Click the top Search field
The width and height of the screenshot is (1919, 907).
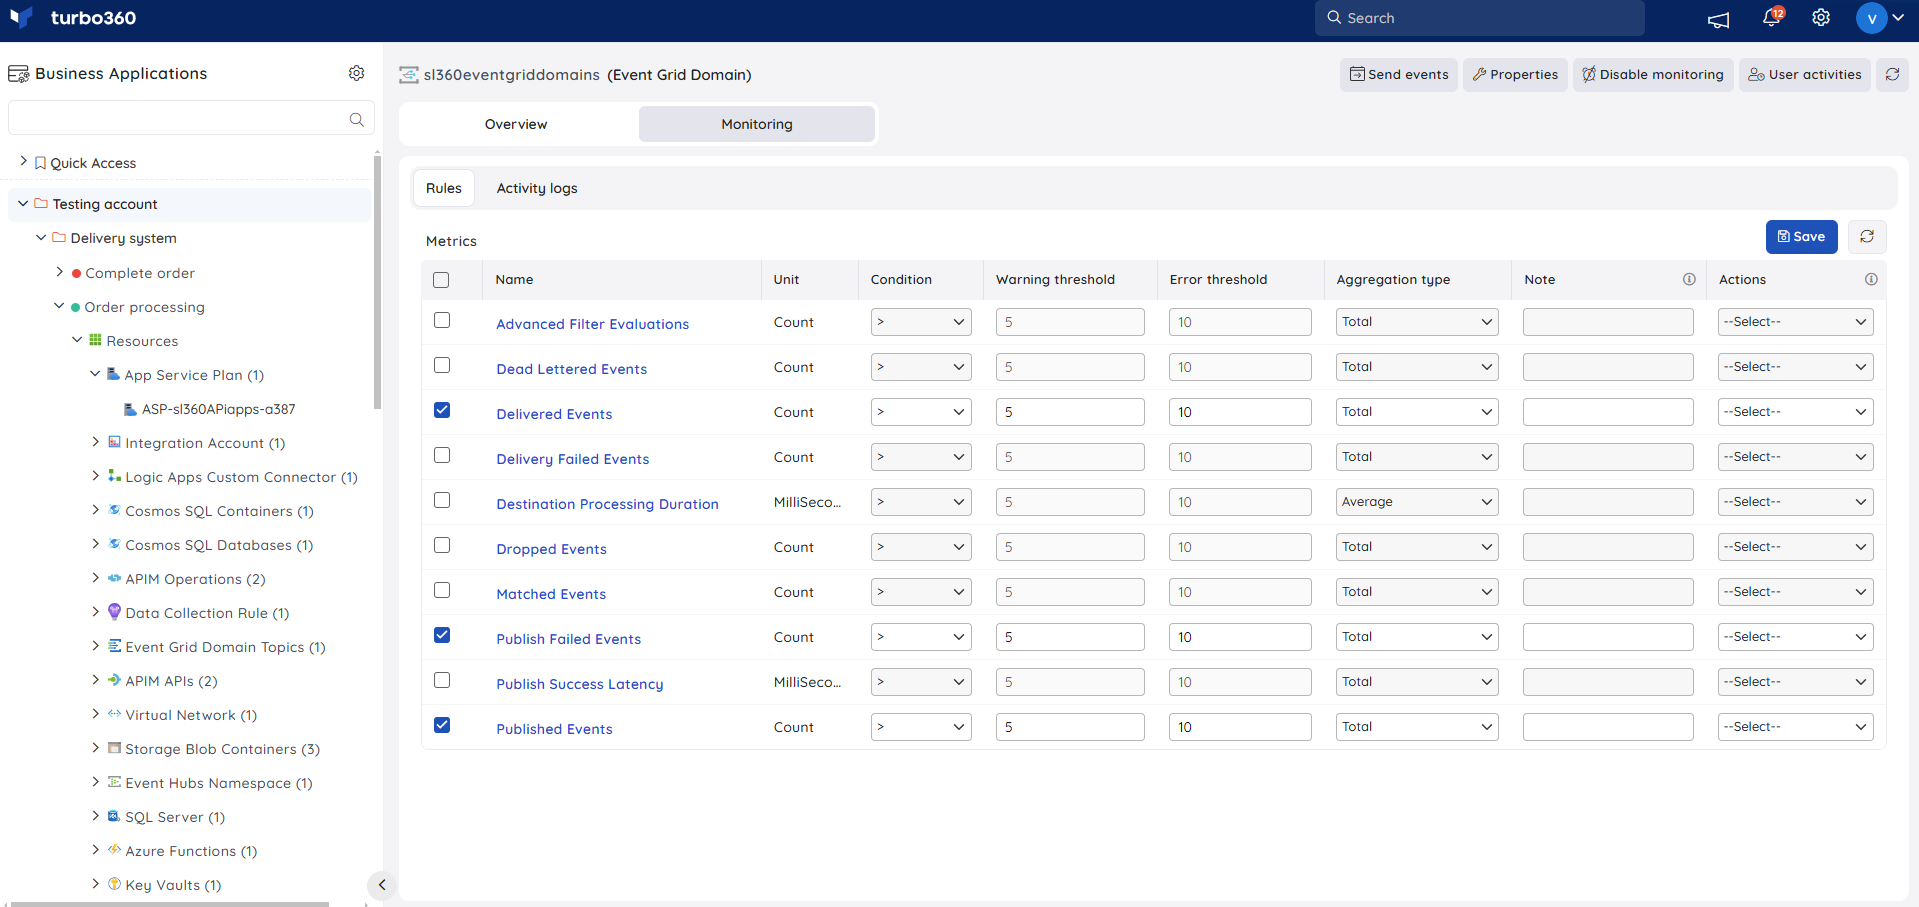(1479, 18)
